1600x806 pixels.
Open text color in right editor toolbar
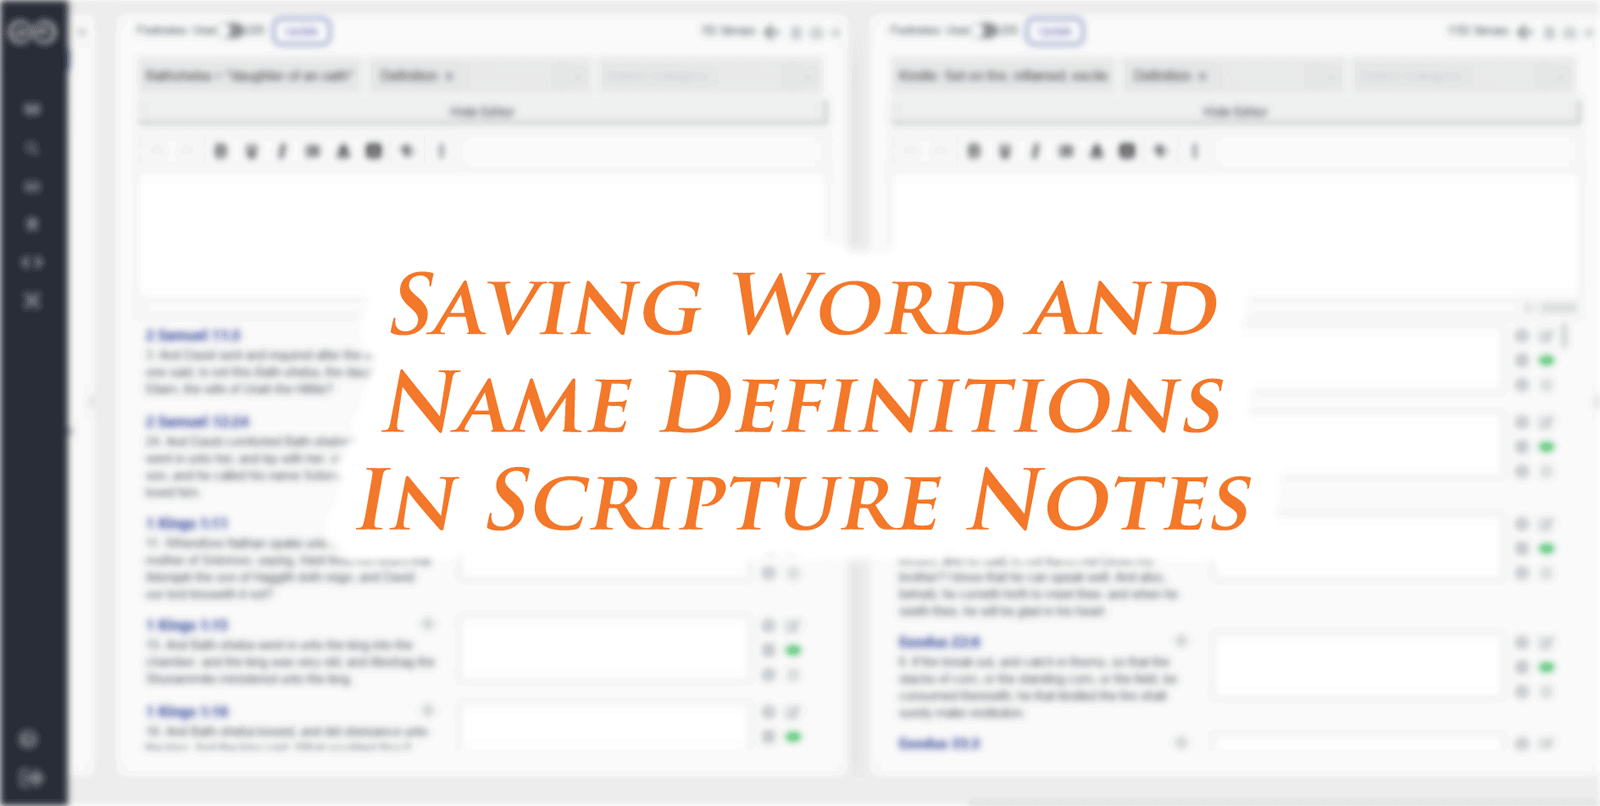(x=1096, y=151)
